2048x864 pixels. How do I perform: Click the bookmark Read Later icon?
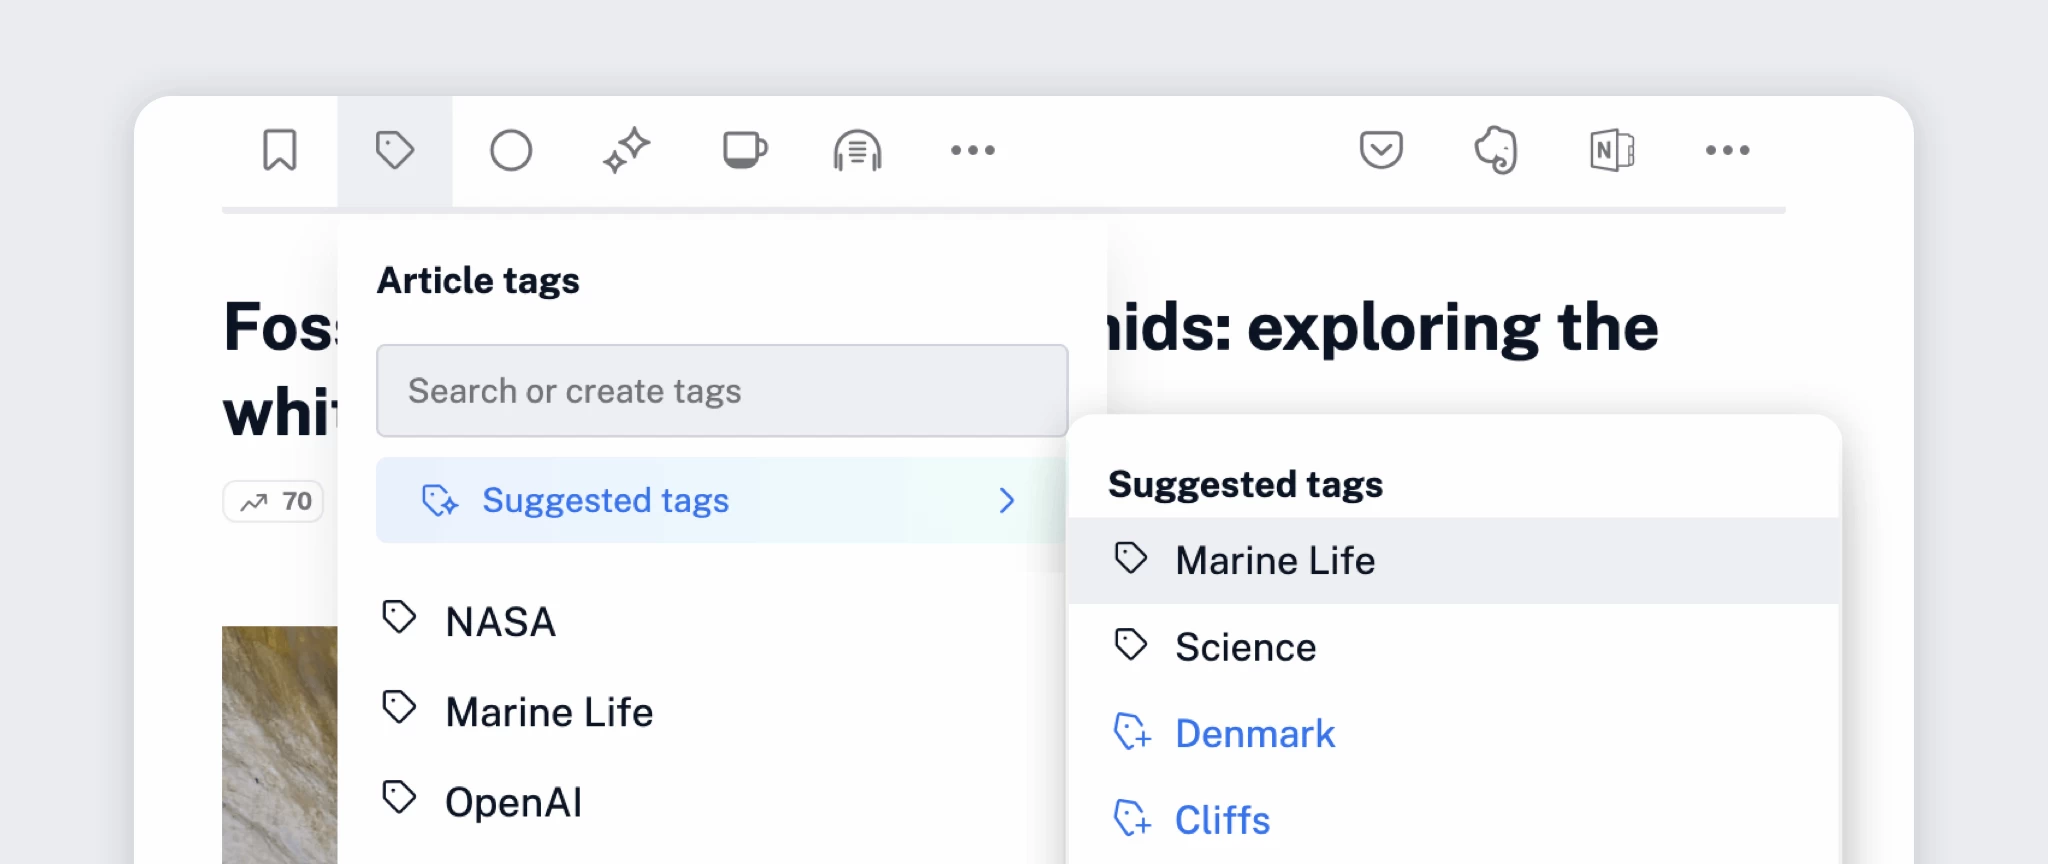point(280,151)
